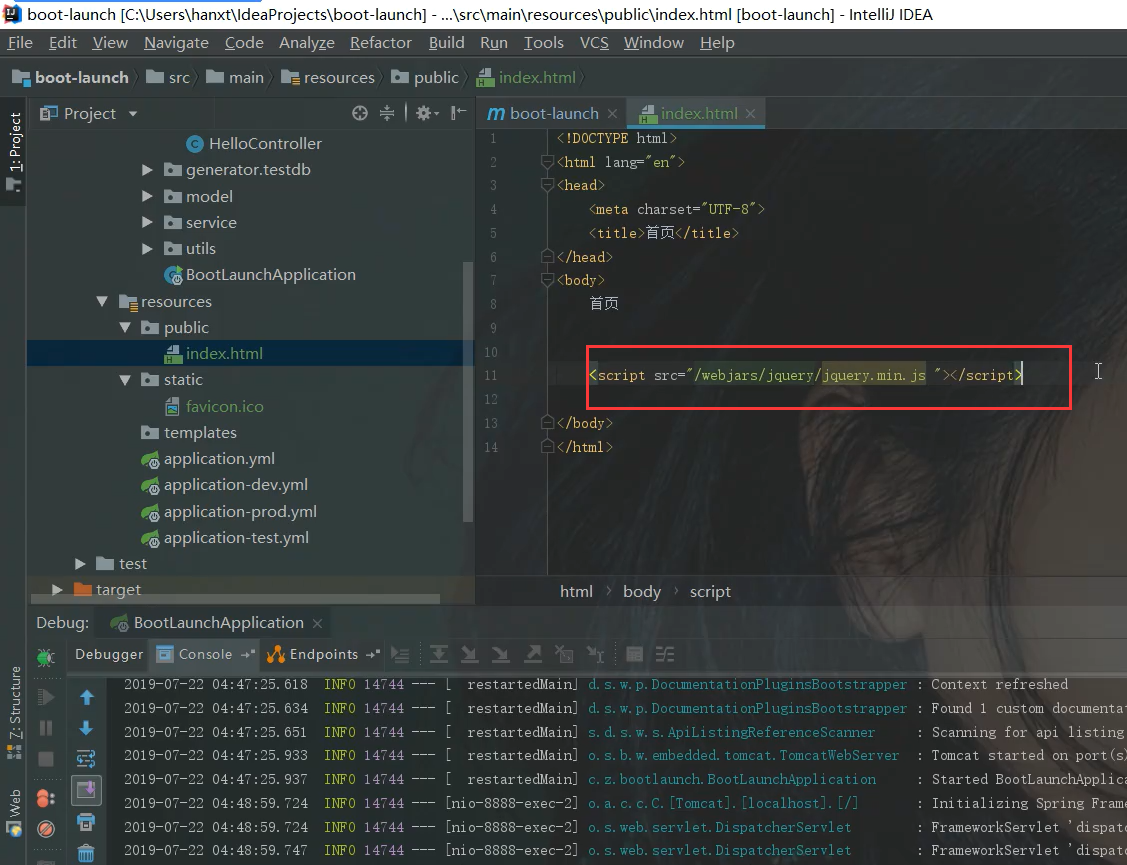The image size is (1127, 865).
Task: Toggle scroll to end console icon
Action: (x=86, y=790)
